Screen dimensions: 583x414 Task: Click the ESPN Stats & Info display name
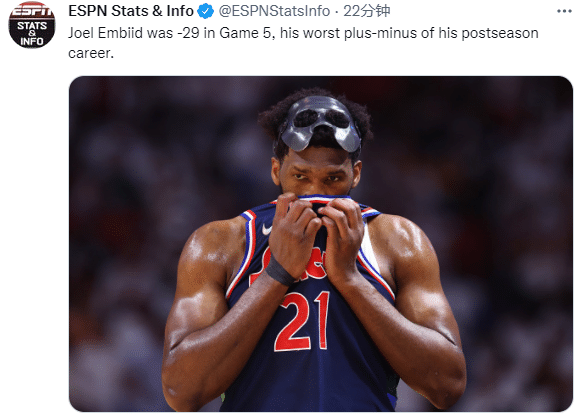tap(131, 11)
